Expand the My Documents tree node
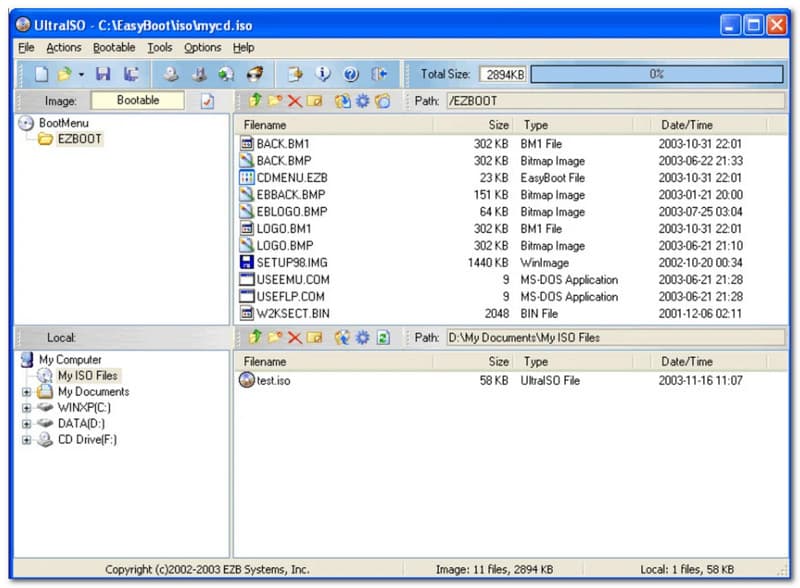 click(27, 392)
